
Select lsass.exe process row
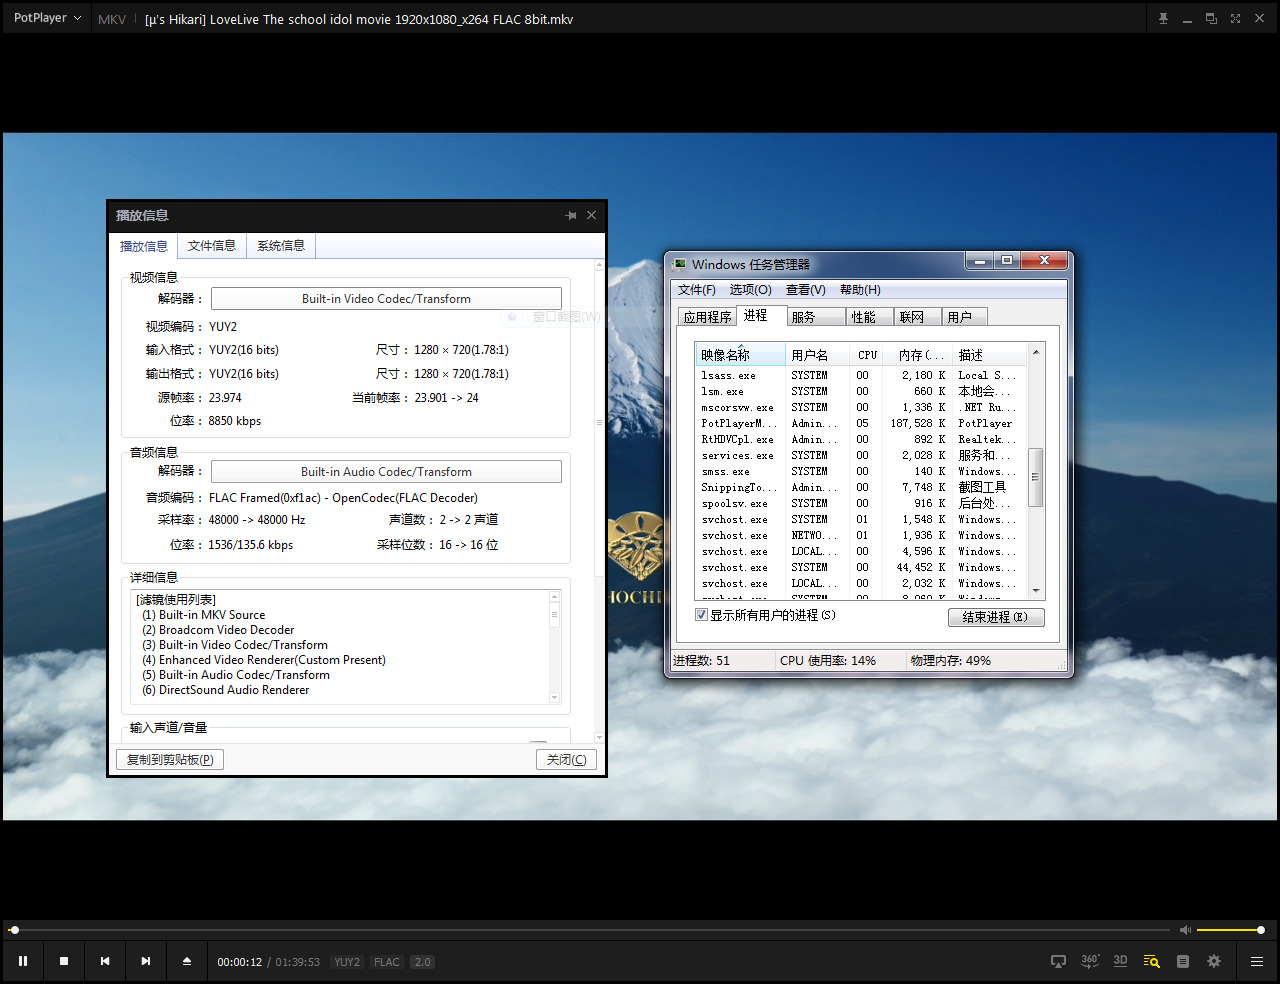click(861, 375)
